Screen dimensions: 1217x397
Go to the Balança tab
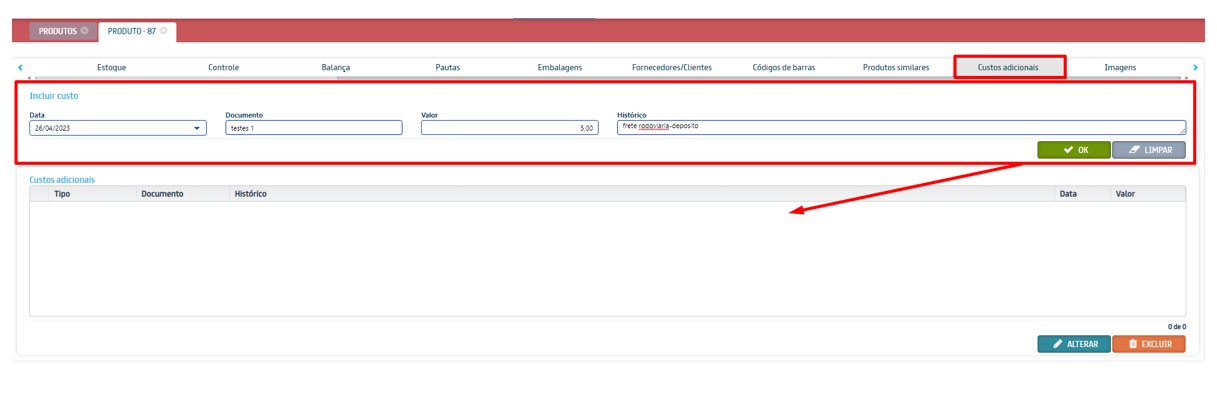336,67
